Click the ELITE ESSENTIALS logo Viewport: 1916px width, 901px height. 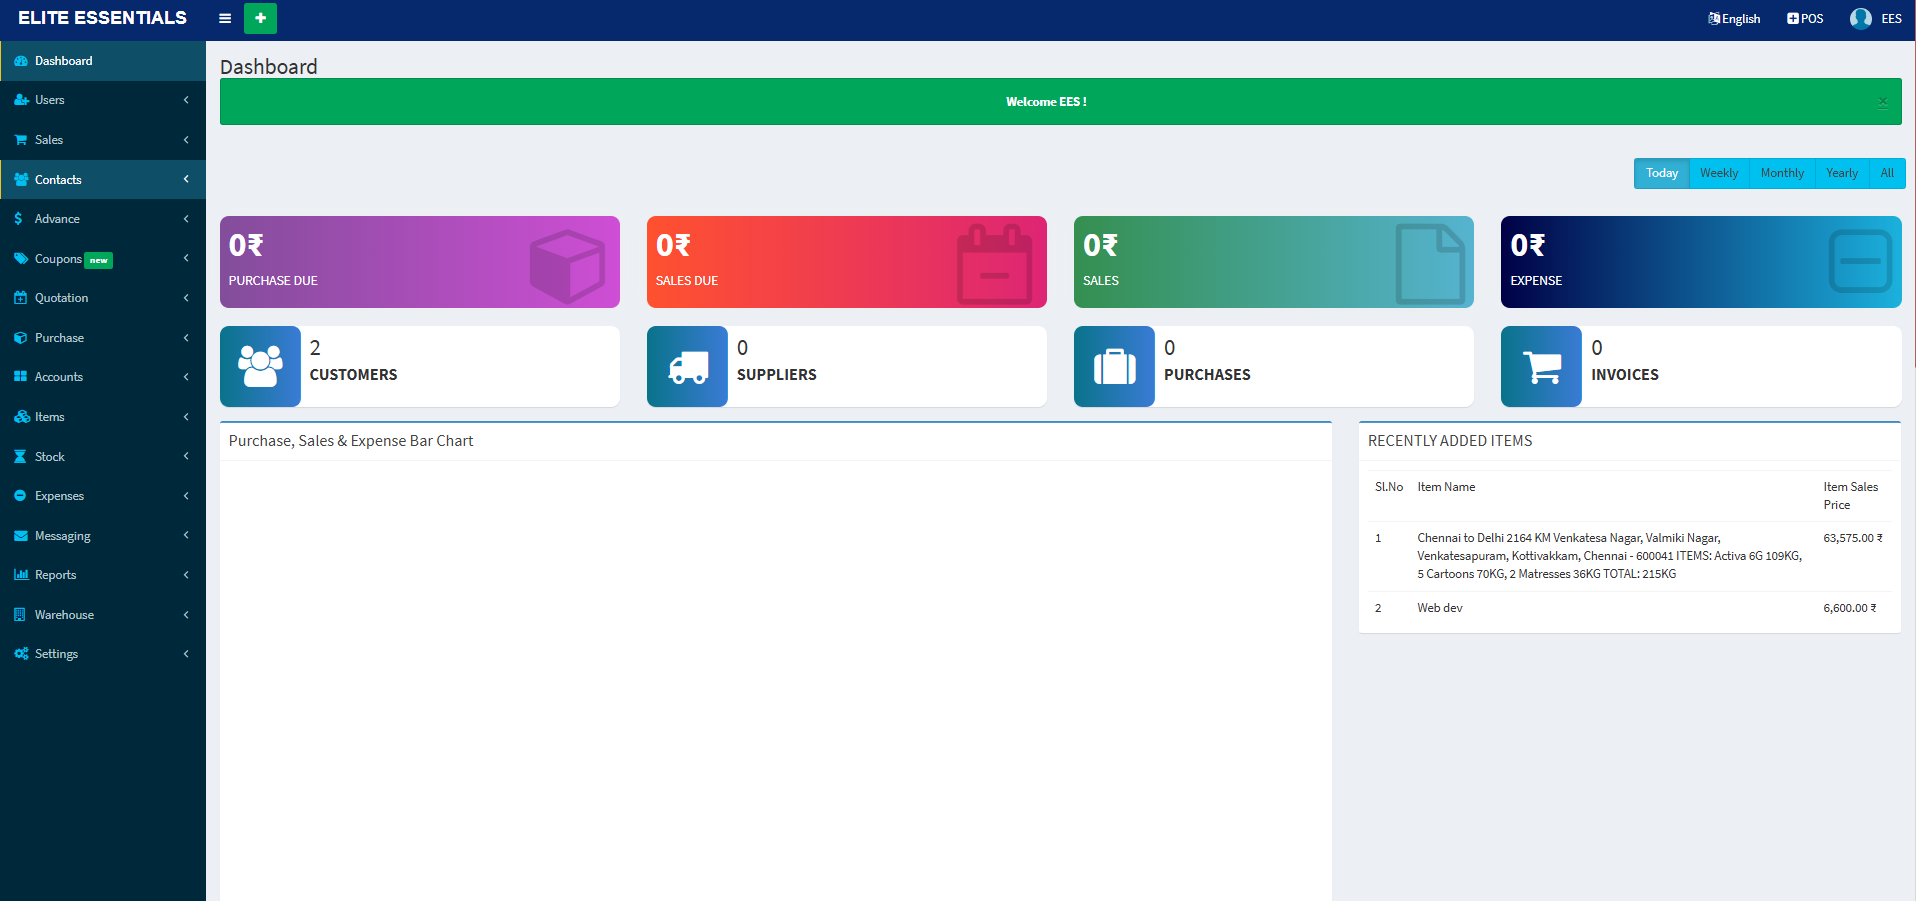102,18
